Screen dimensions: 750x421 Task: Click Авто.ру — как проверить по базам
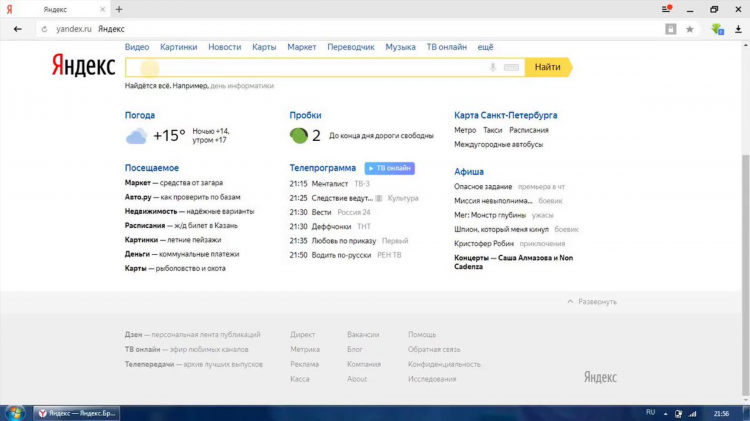tap(182, 197)
